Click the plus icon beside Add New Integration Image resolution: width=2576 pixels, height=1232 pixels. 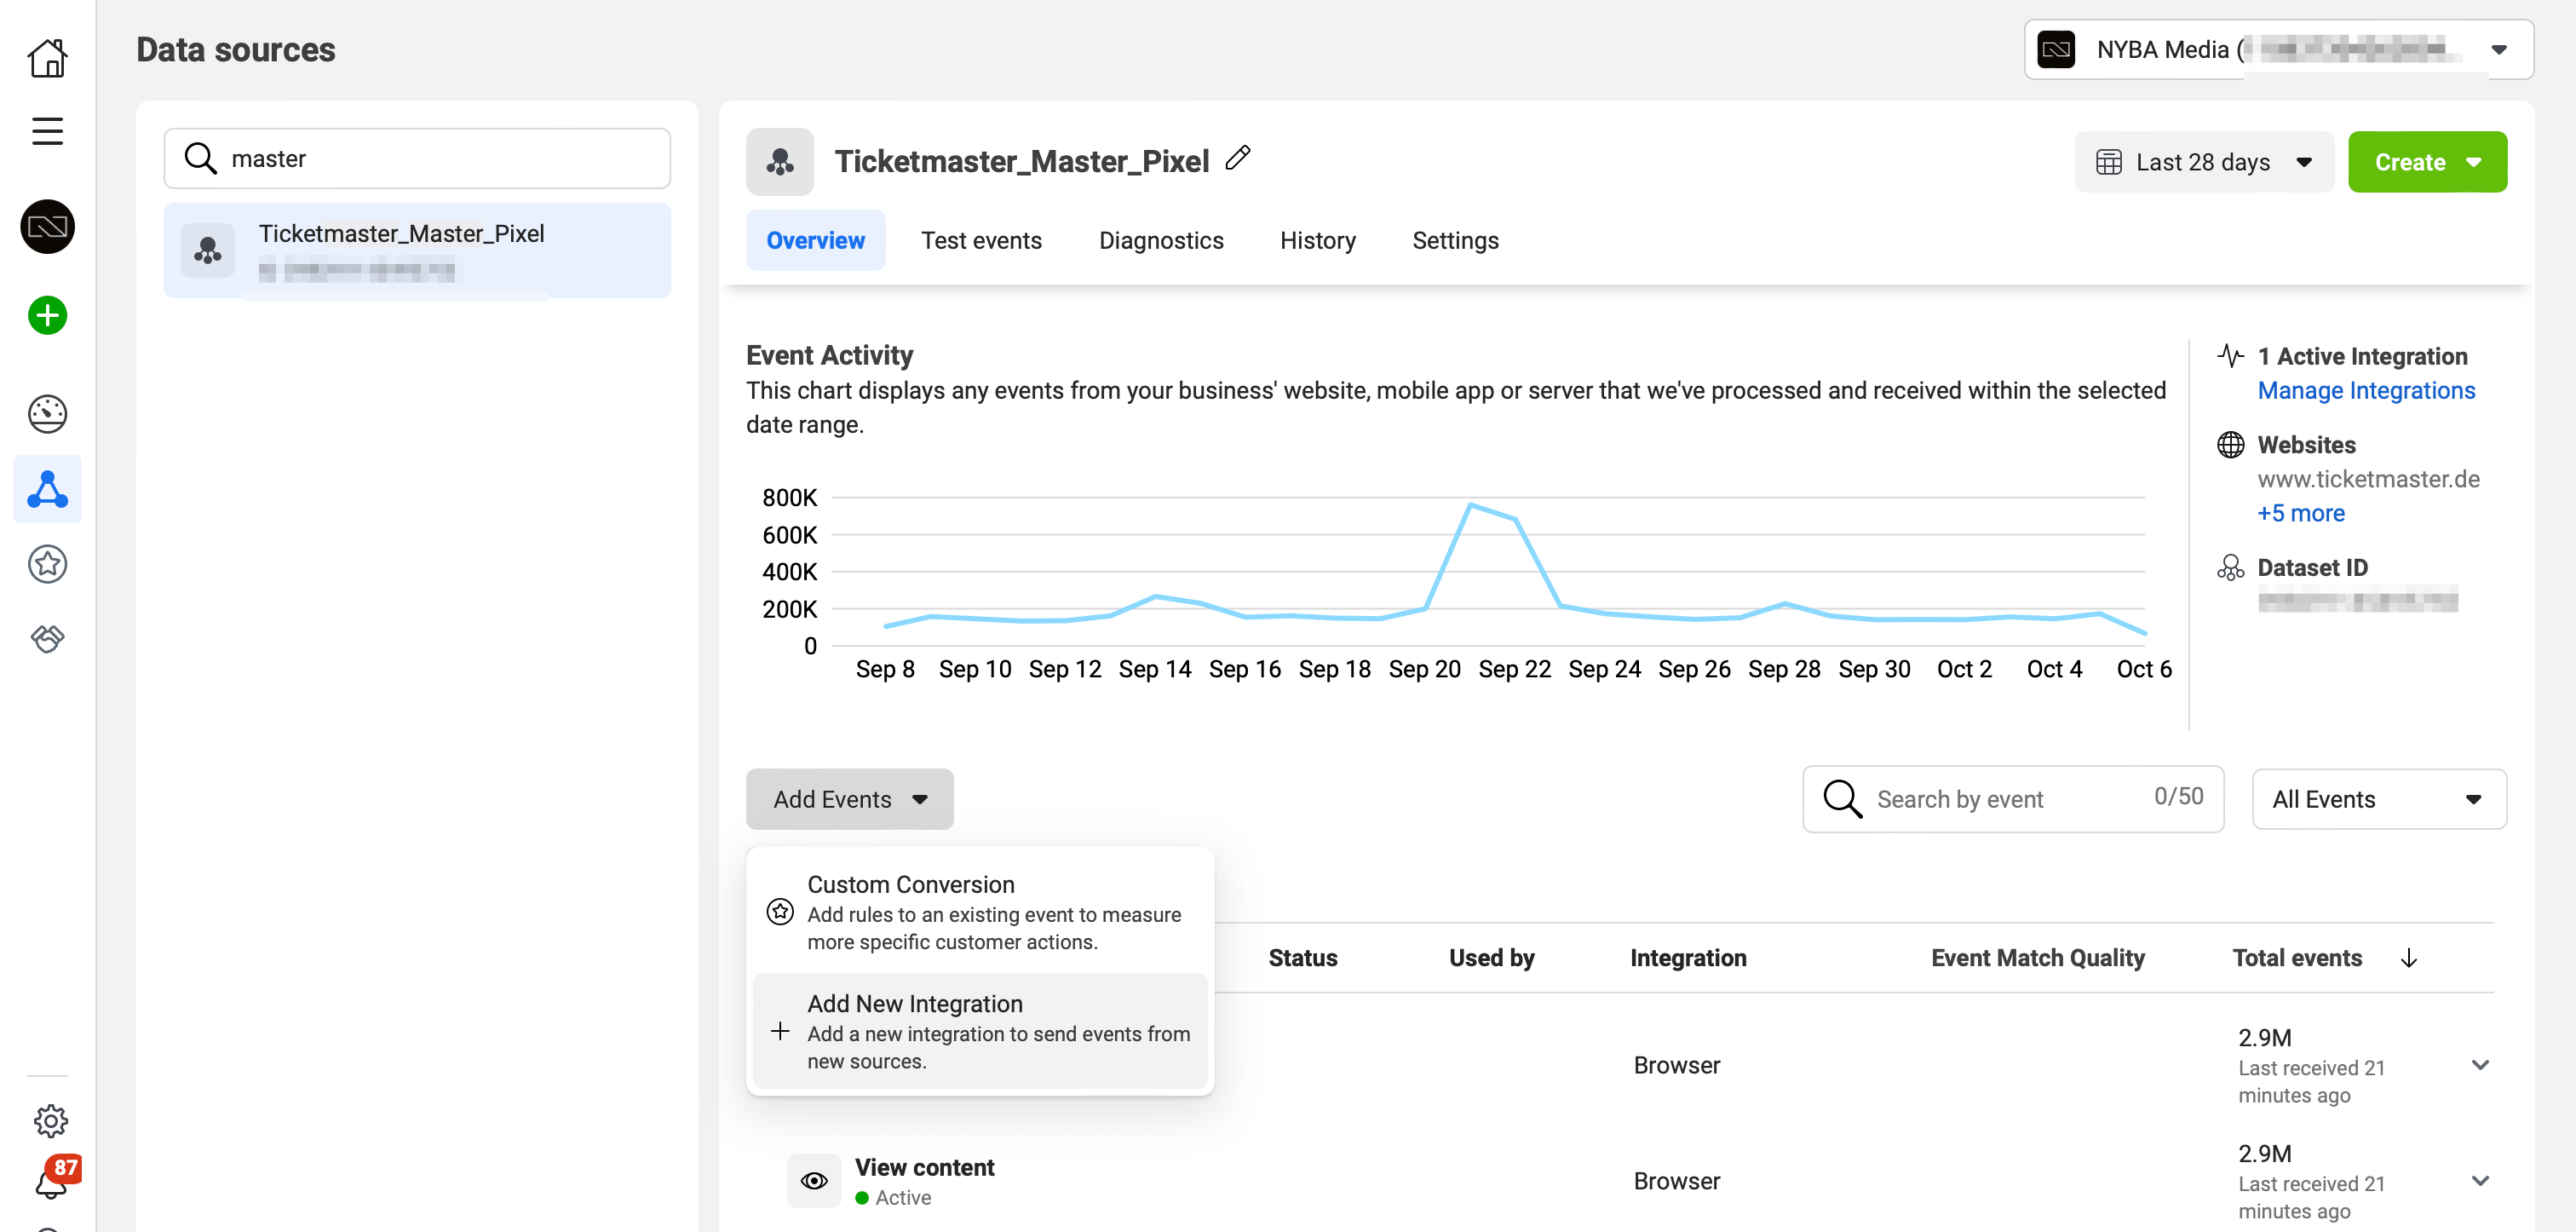click(x=780, y=1031)
